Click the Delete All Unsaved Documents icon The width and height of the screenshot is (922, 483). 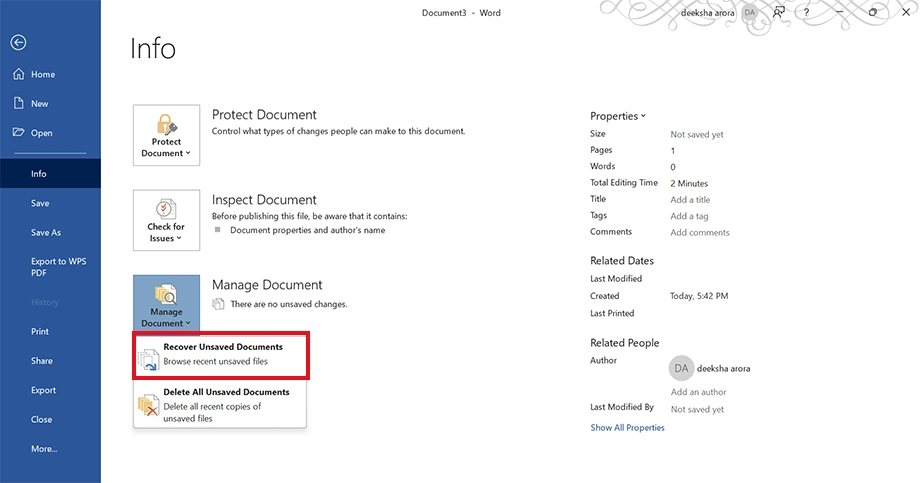tap(148, 406)
